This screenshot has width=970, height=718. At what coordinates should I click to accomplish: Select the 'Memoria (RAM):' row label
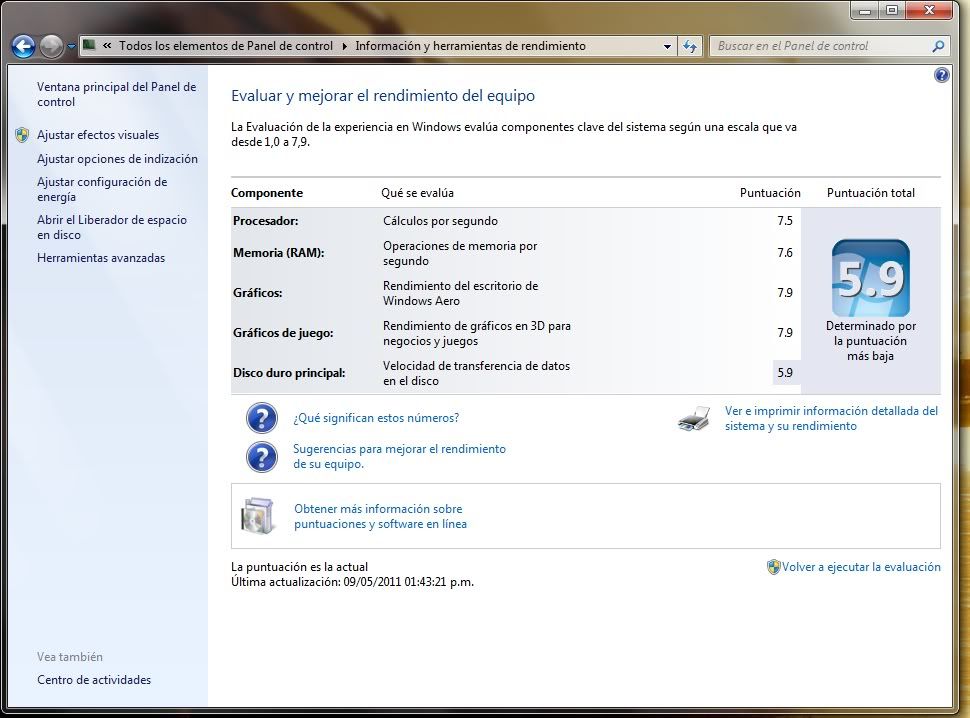(x=278, y=253)
